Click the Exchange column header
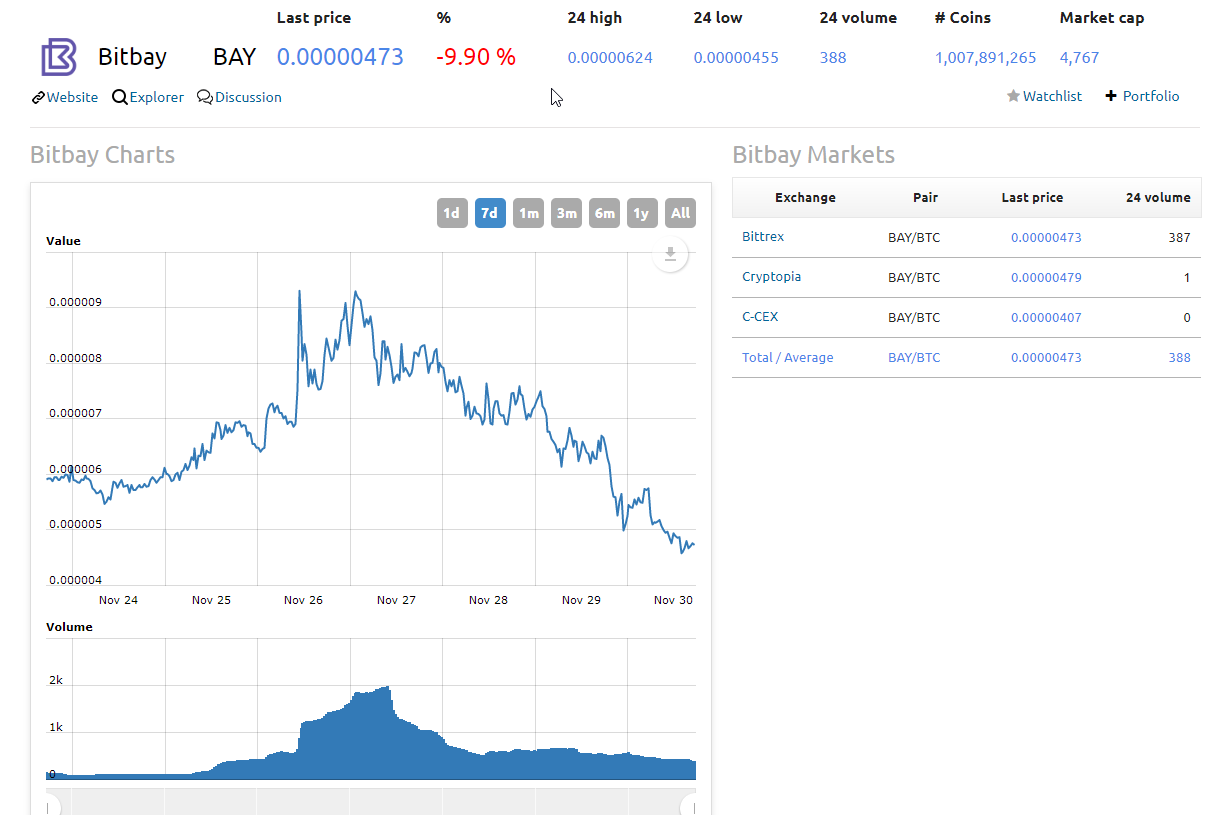This screenshot has width=1211, height=815. point(805,197)
